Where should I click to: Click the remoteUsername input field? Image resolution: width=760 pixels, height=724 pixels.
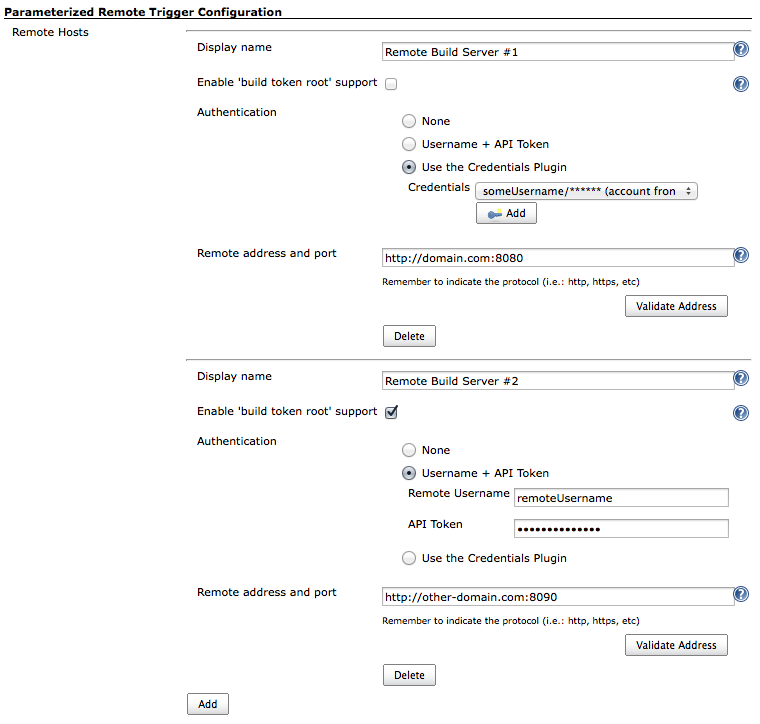(x=621, y=498)
